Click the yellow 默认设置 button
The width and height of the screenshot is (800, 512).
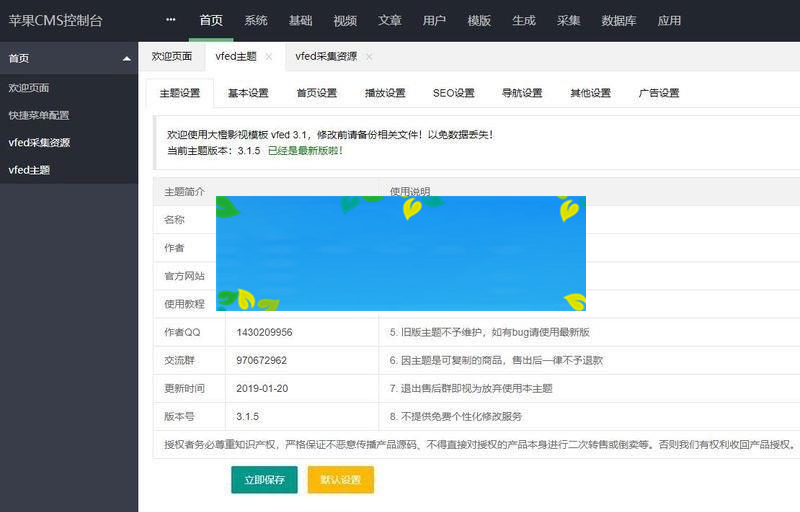(x=340, y=479)
